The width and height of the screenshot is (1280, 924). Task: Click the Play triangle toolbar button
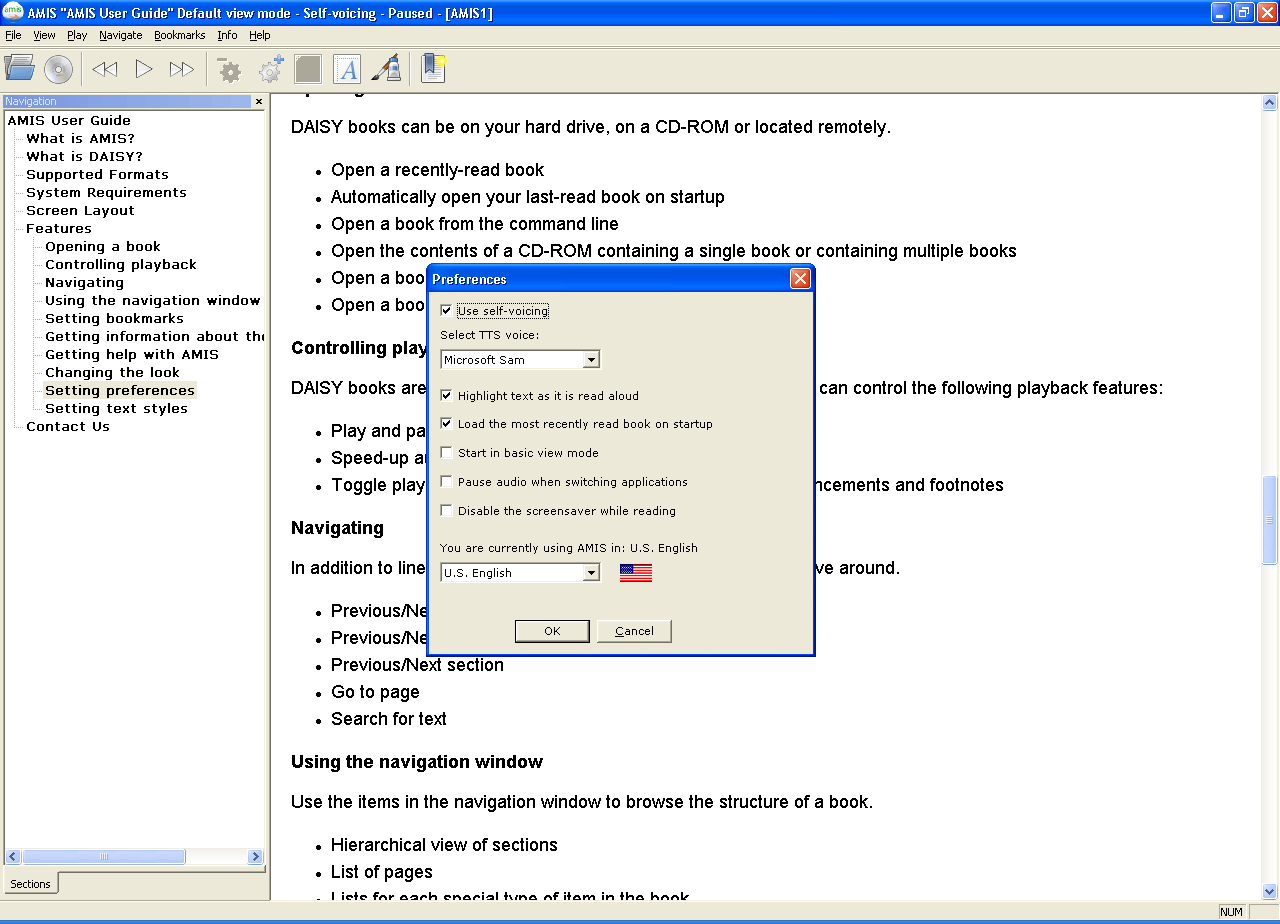(x=144, y=69)
